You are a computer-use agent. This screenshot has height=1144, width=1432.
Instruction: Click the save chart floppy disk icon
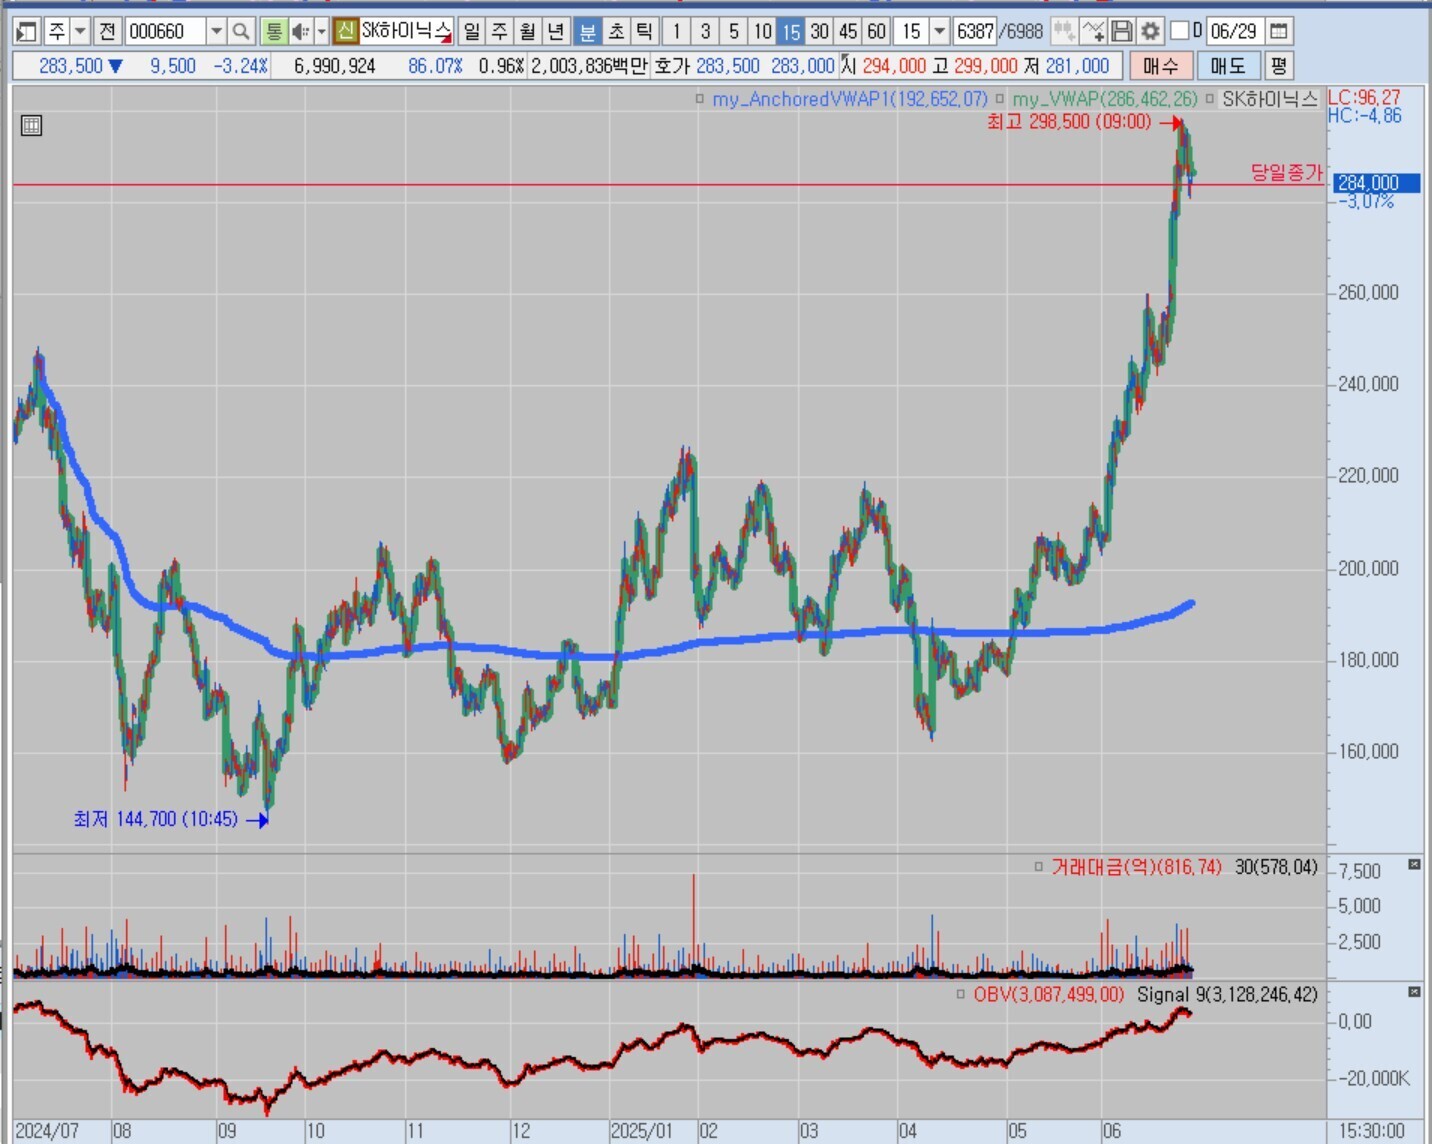[x=1122, y=32]
